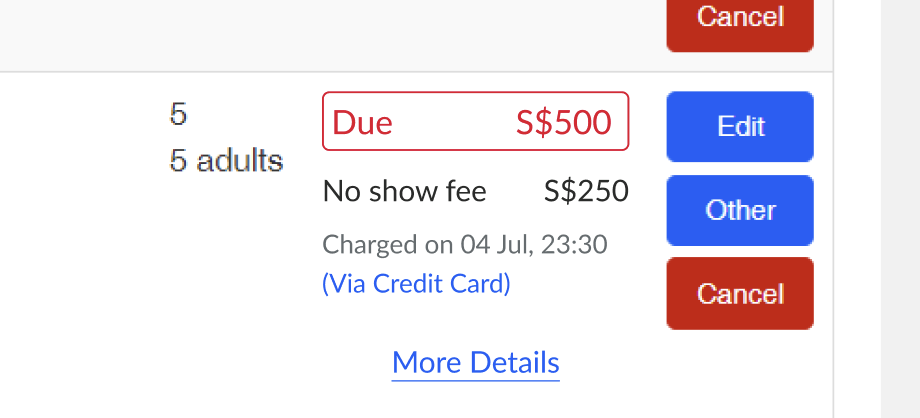This screenshot has height=418, width=920.
Task: Click the (Via Credit Card) link
Action: [416, 284]
